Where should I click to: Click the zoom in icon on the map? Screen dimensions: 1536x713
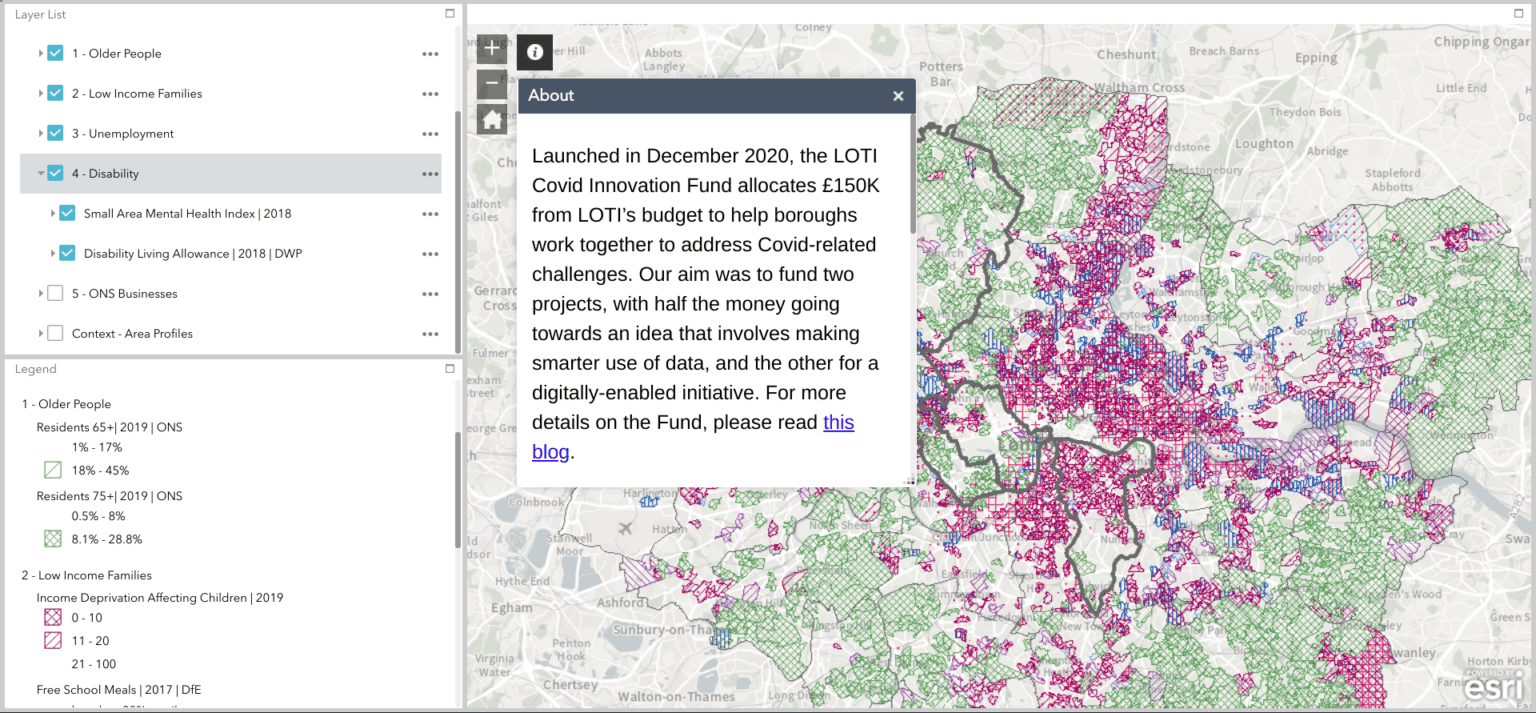(x=491, y=47)
